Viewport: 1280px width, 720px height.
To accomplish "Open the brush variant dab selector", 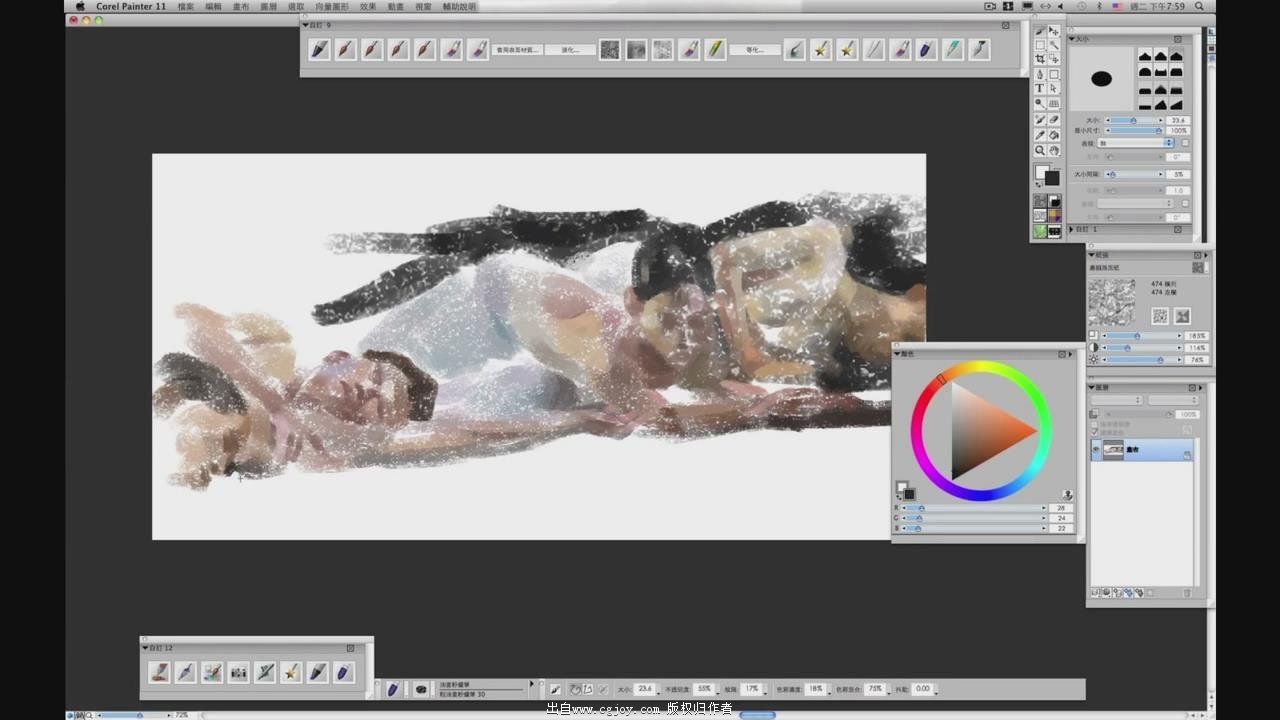I will pyautogui.click(x=421, y=689).
